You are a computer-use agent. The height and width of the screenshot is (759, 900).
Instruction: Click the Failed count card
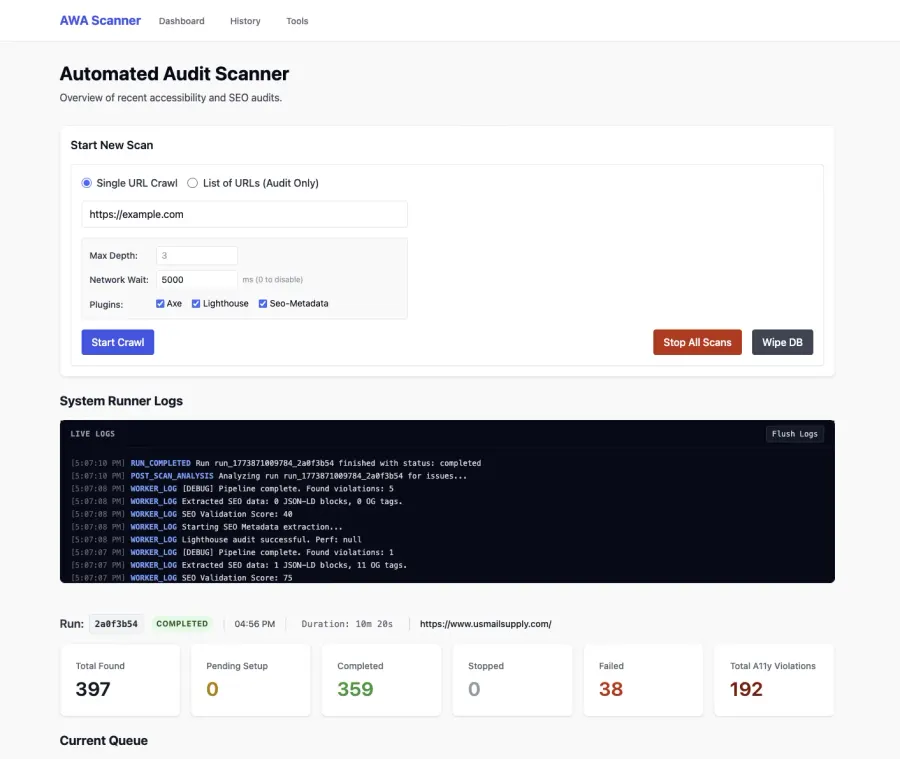pos(643,680)
